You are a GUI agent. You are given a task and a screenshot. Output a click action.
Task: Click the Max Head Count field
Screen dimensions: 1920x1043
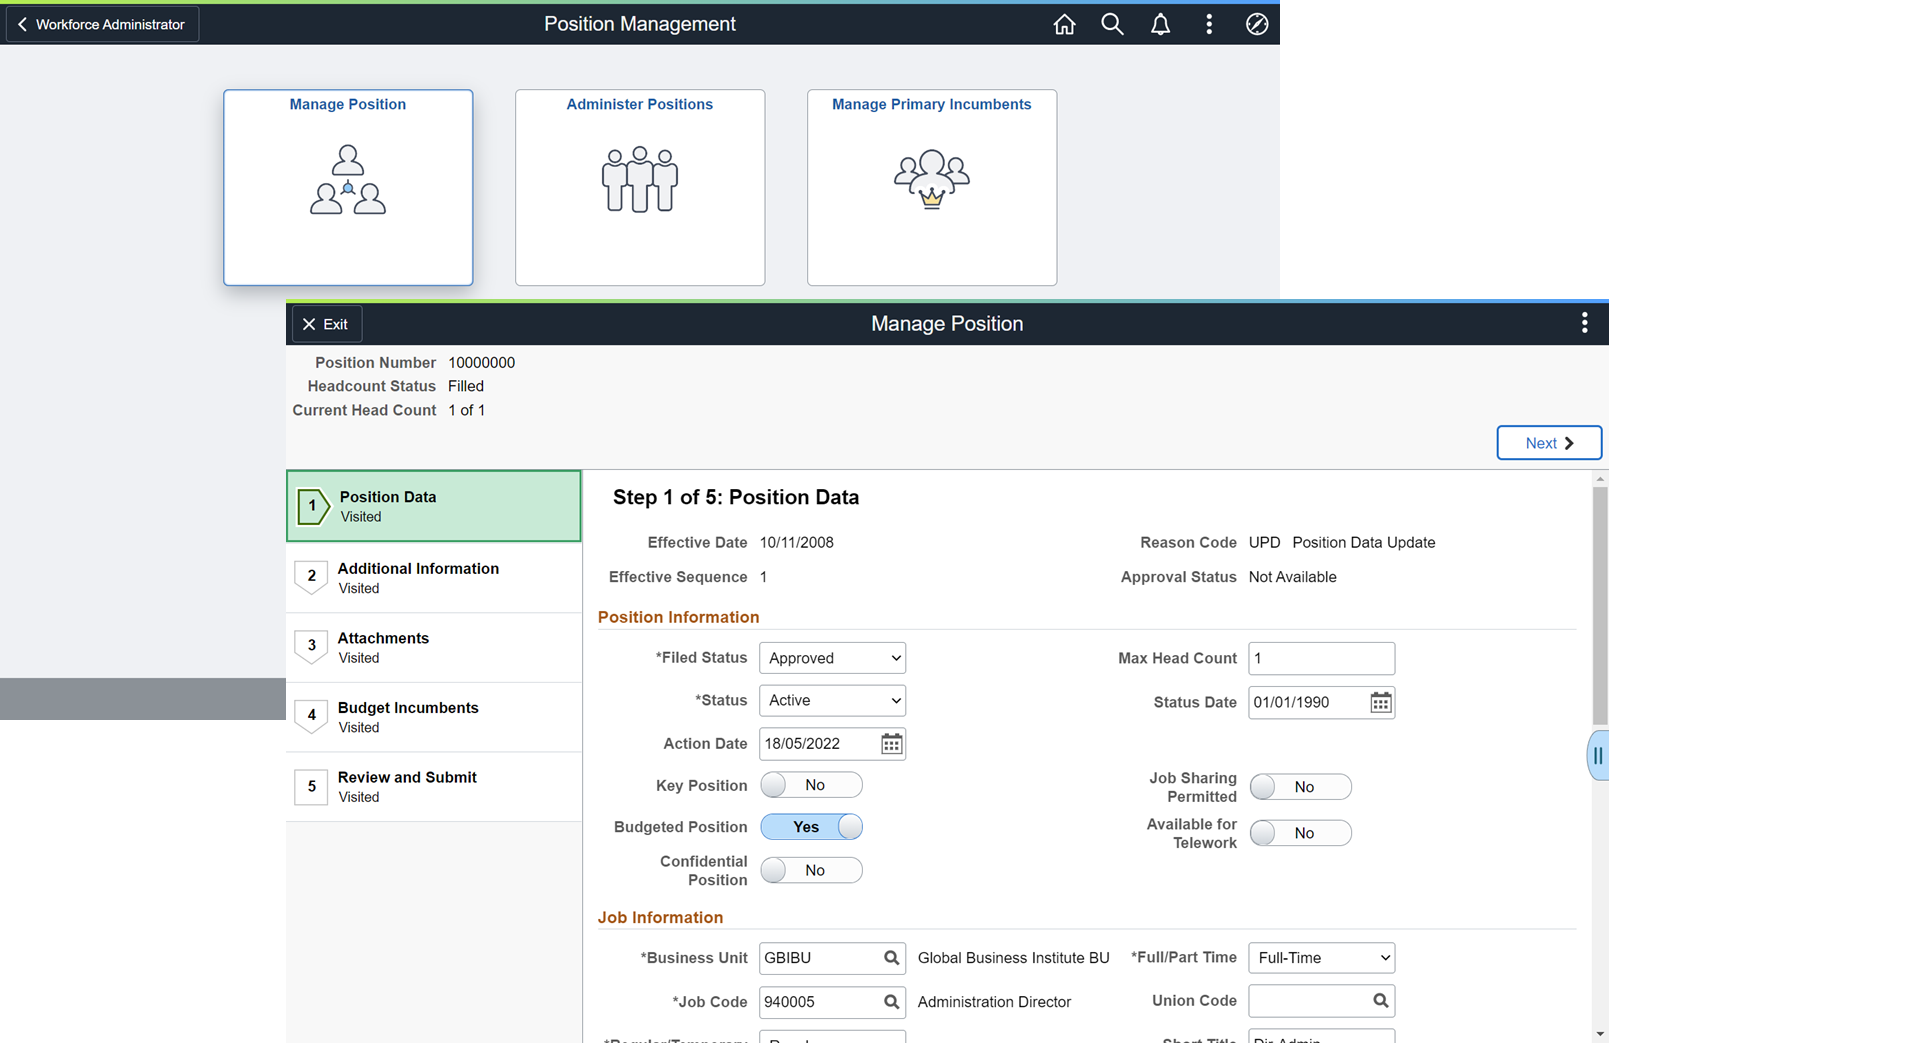(x=1321, y=658)
